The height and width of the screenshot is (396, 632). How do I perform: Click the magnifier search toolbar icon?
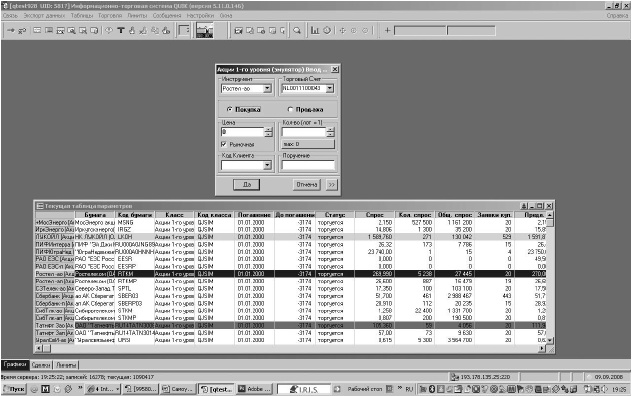pyautogui.click(x=297, y=31)
